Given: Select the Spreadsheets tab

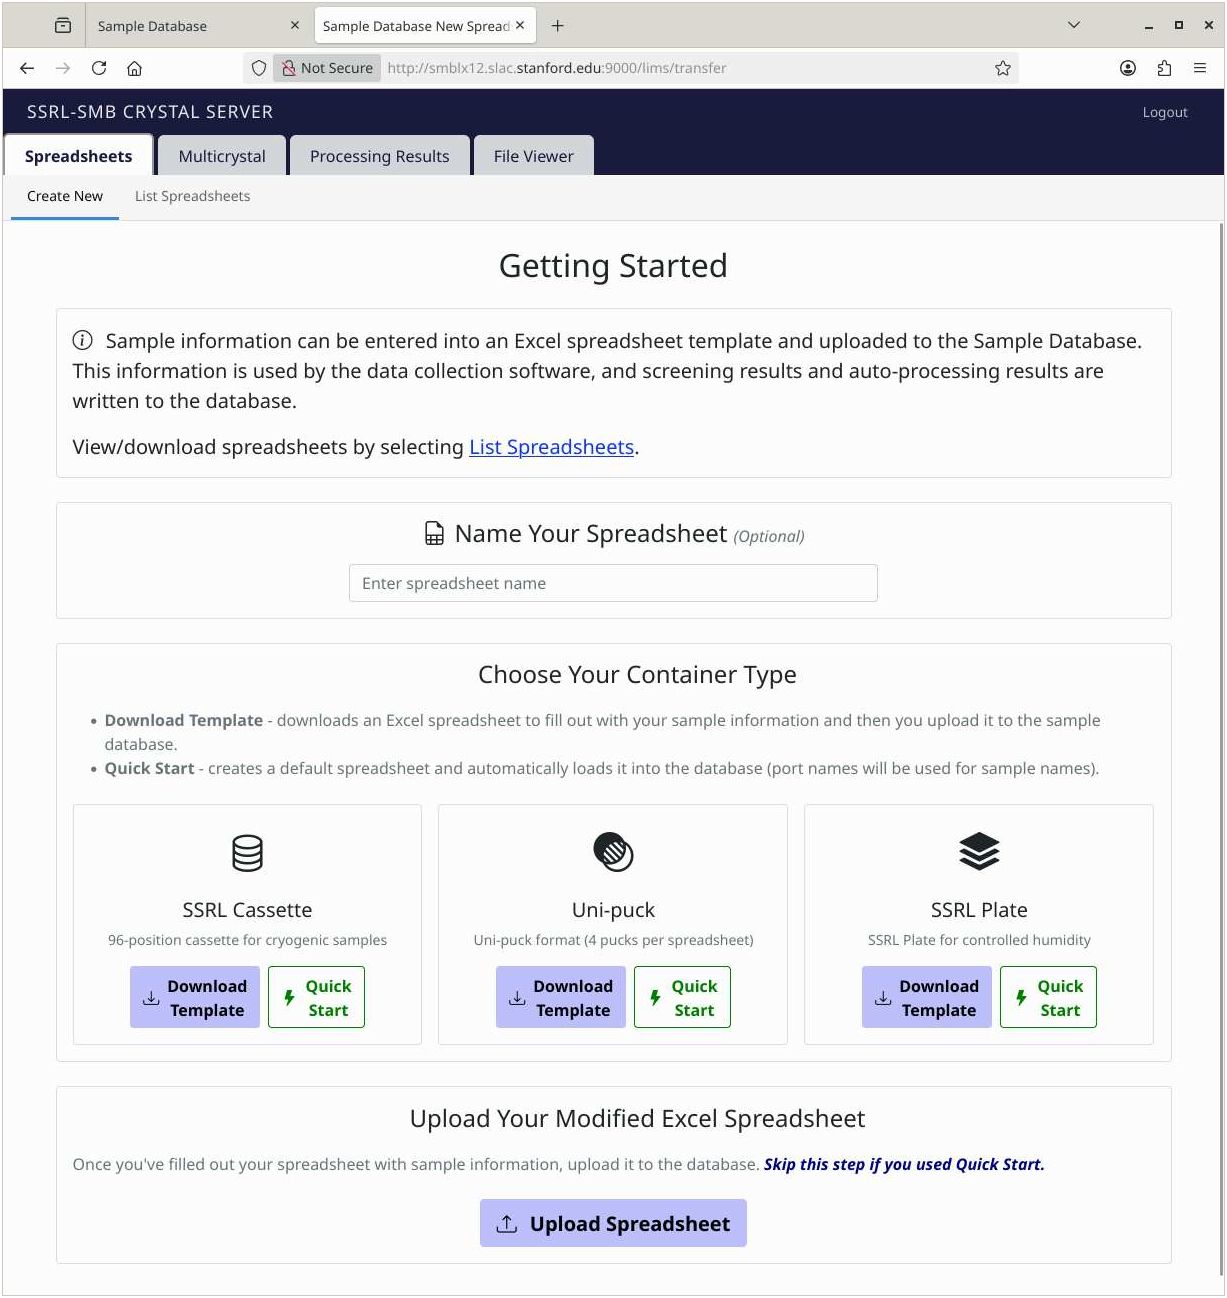Looking at the screenshot, I should pos(79,156).
